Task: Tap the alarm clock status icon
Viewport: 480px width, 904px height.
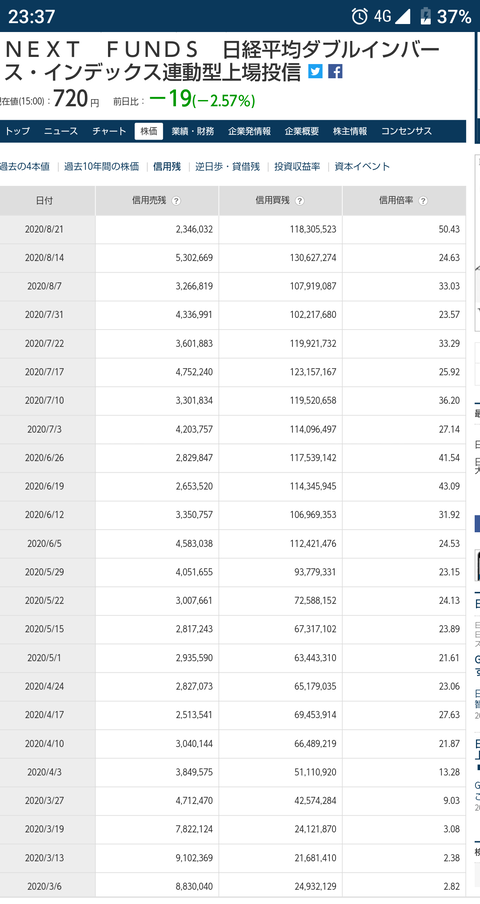Action: click(360, 16)
